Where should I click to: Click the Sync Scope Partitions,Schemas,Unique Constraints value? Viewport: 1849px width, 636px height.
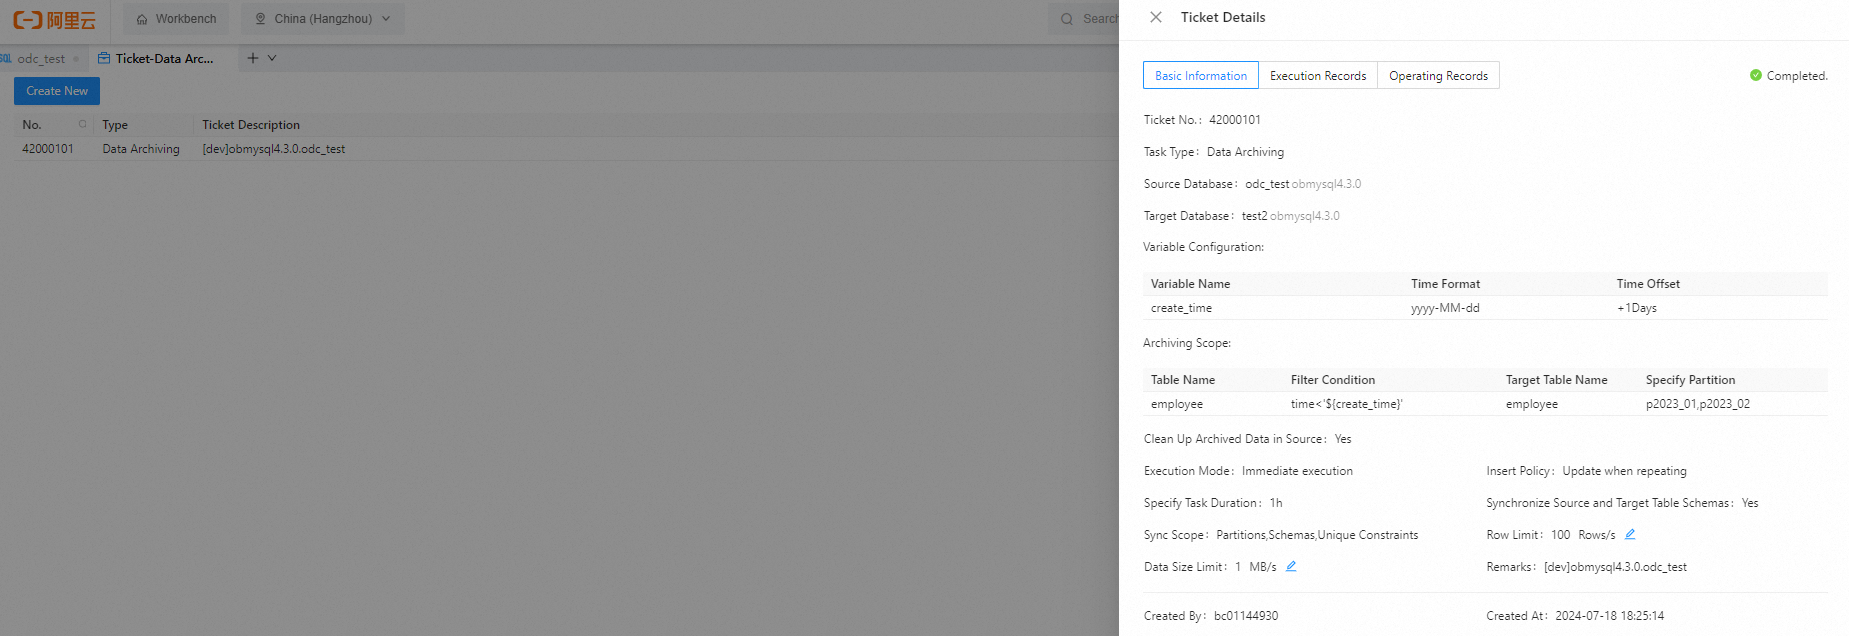(1317, 535)
